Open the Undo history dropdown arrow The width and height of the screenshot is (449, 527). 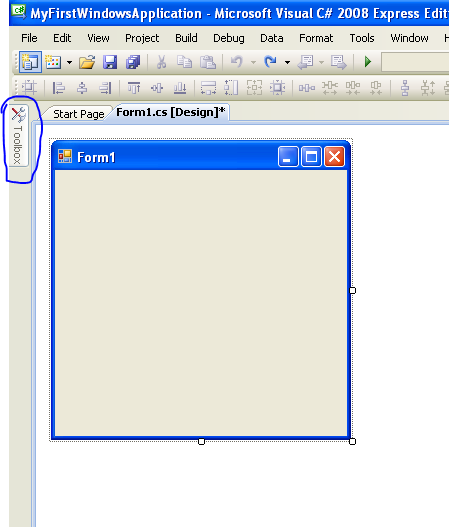pos(253,63)
